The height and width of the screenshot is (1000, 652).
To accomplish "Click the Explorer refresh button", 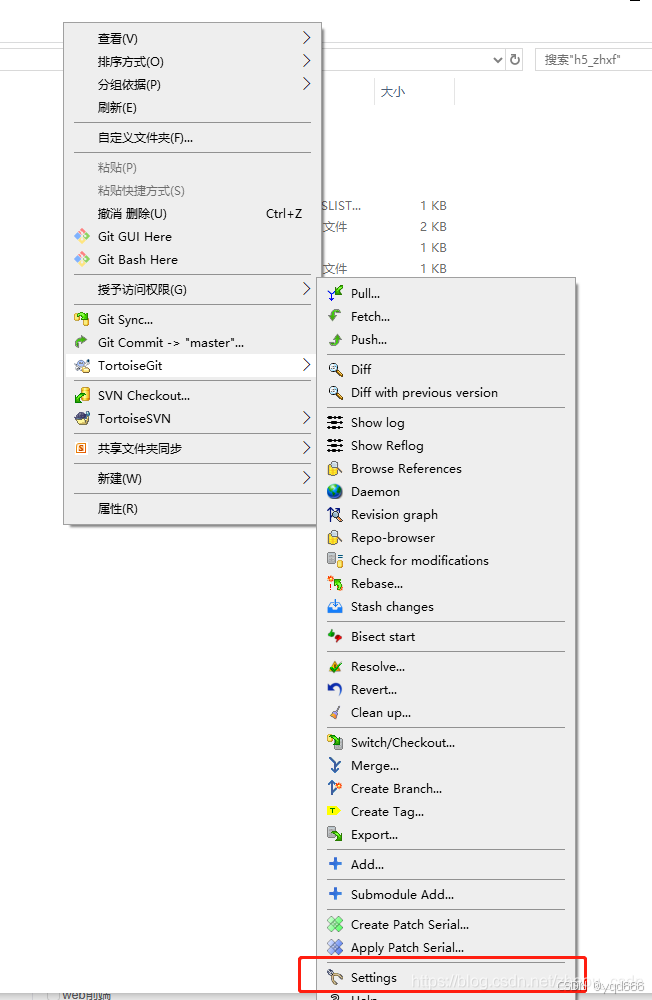I will click(x=515, y=60).
